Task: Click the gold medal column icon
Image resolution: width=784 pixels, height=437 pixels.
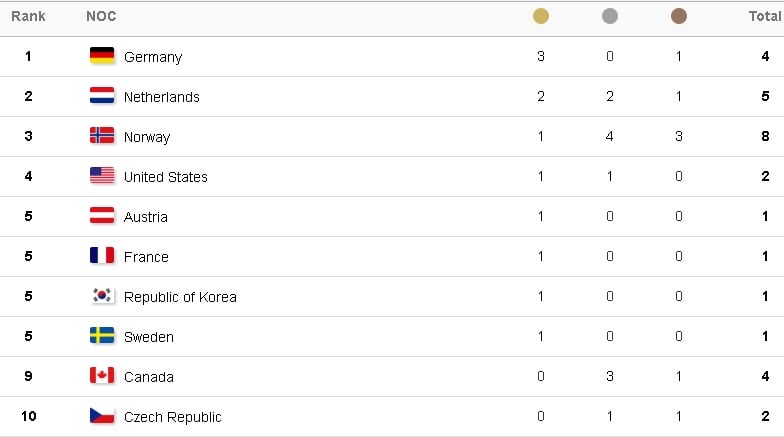Action: click(x=540, y=16)
